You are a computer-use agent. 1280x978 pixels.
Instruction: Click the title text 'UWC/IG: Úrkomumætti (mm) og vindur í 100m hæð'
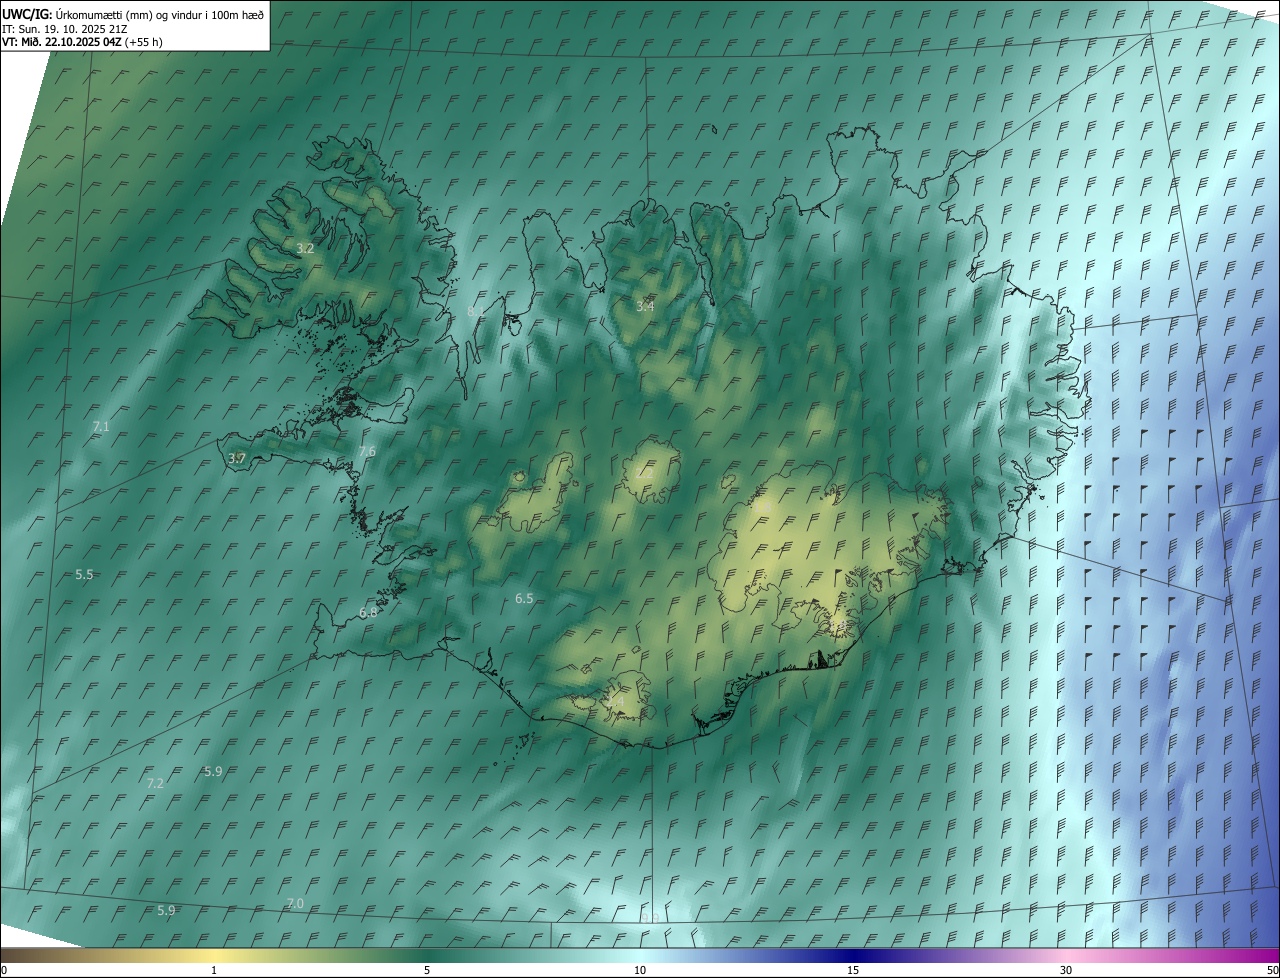tap(133, 14)
